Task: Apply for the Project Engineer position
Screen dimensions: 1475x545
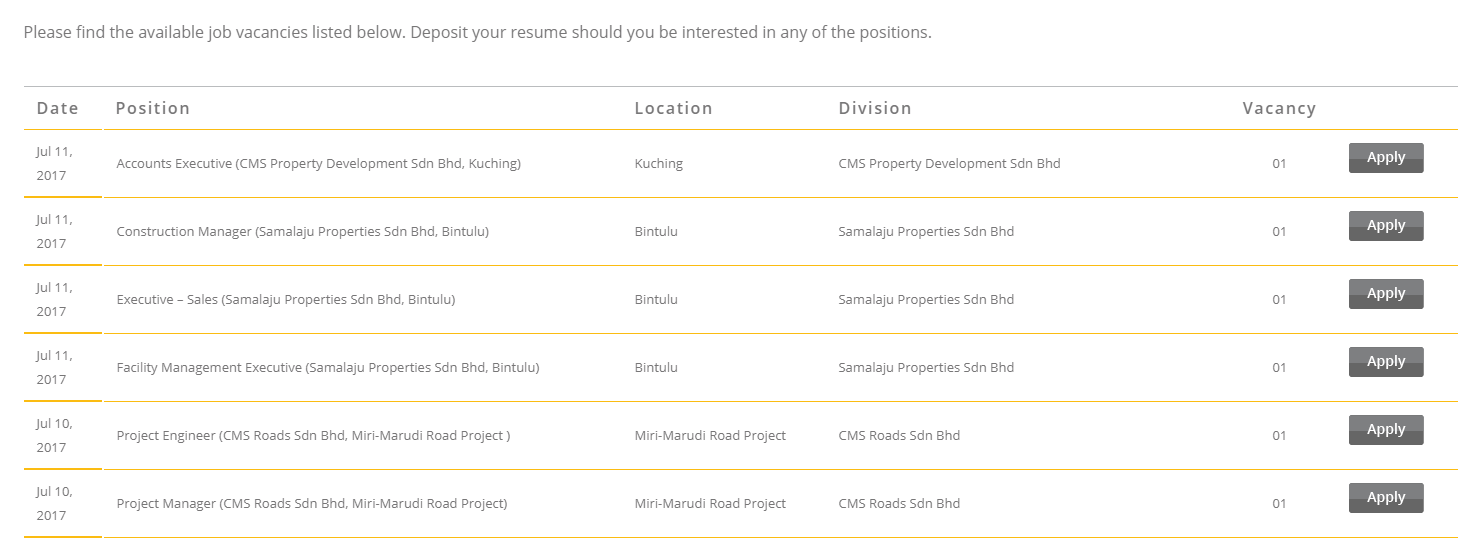Action: 1385,430
